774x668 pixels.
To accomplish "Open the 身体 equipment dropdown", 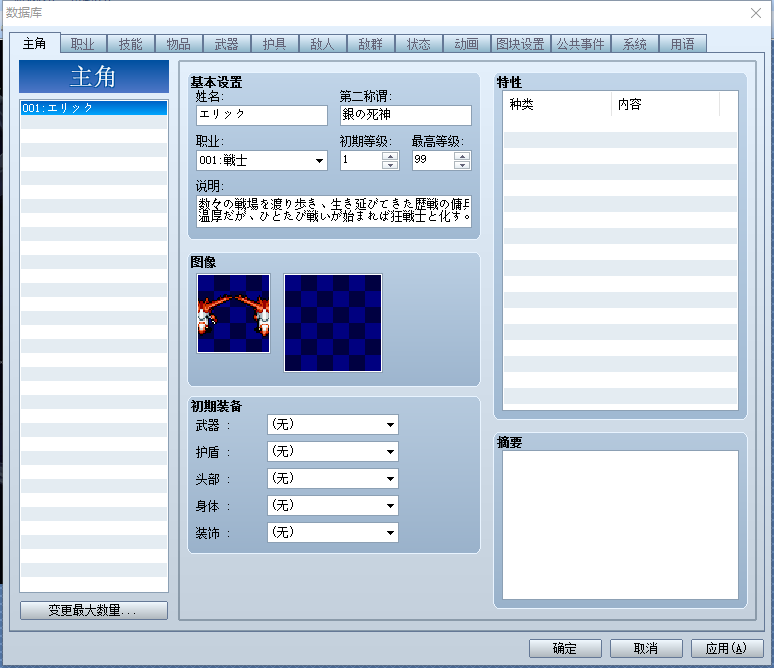I will coord(333,506).
